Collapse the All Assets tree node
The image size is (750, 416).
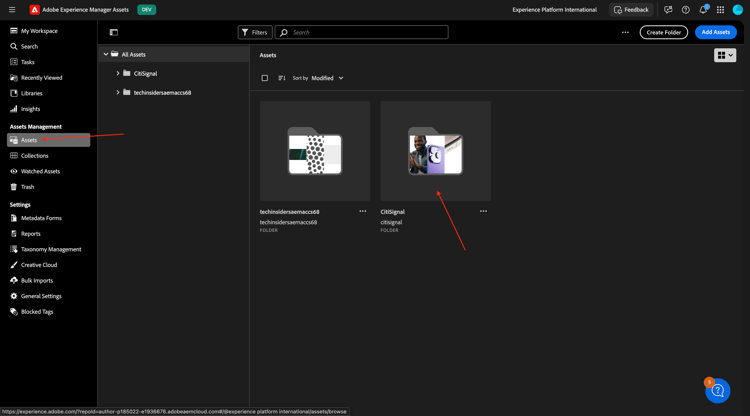pyautogui.click(x=106, y=55)
